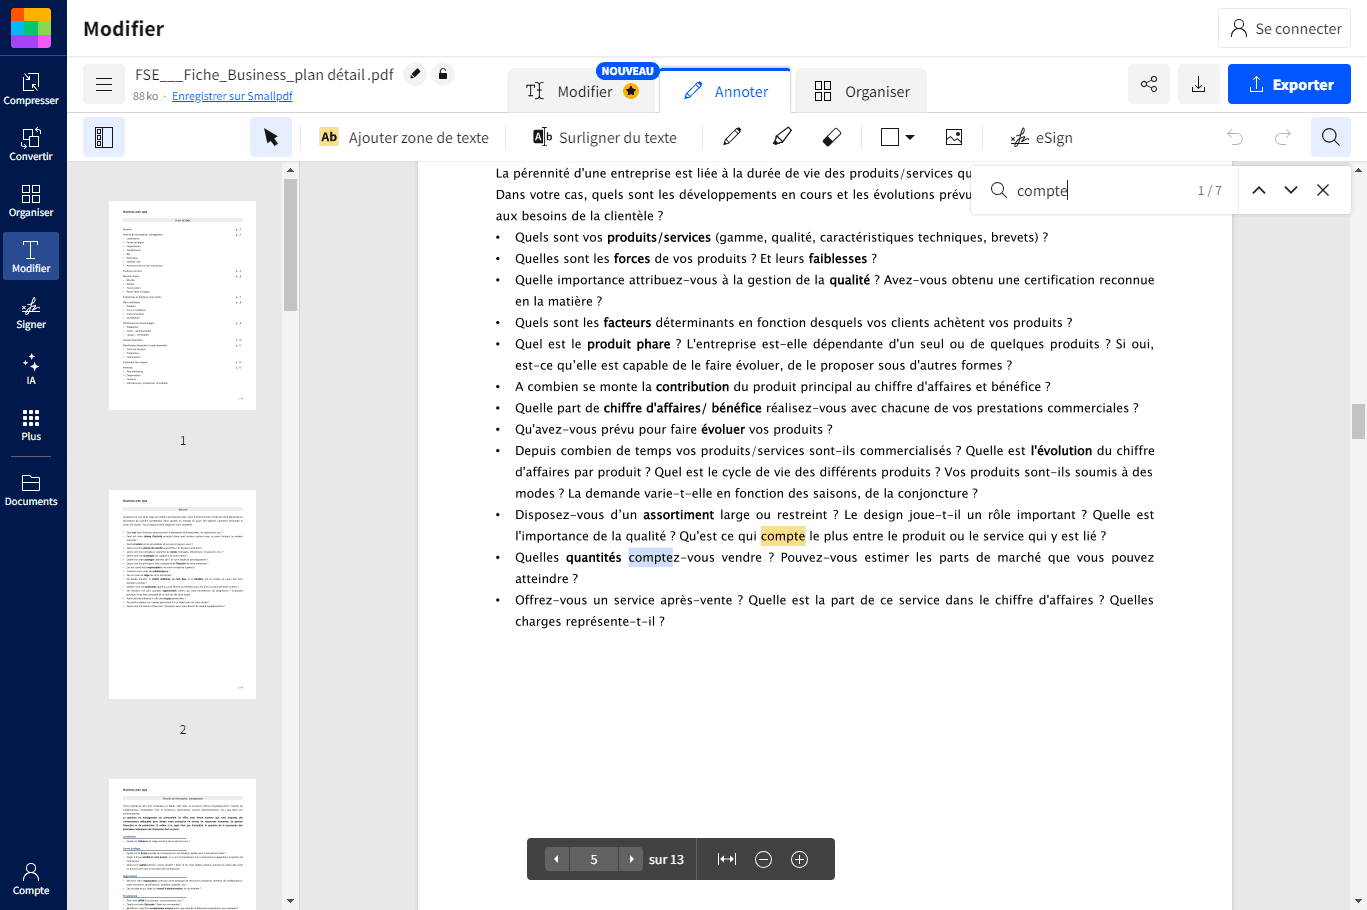Open Documents in the sidebar
The width and height of the screenshot is (1367, 910).
(31, 490)
